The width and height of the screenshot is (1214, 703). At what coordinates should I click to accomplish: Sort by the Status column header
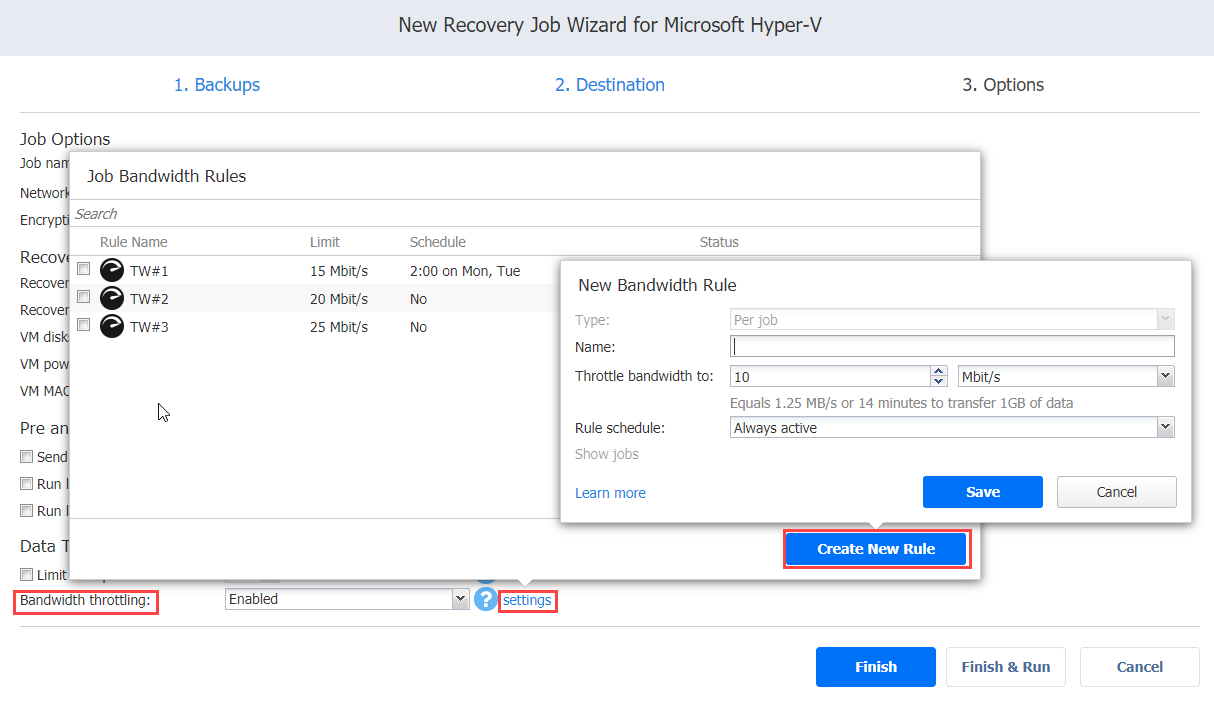pyautogui.click(x=719, y=242)
